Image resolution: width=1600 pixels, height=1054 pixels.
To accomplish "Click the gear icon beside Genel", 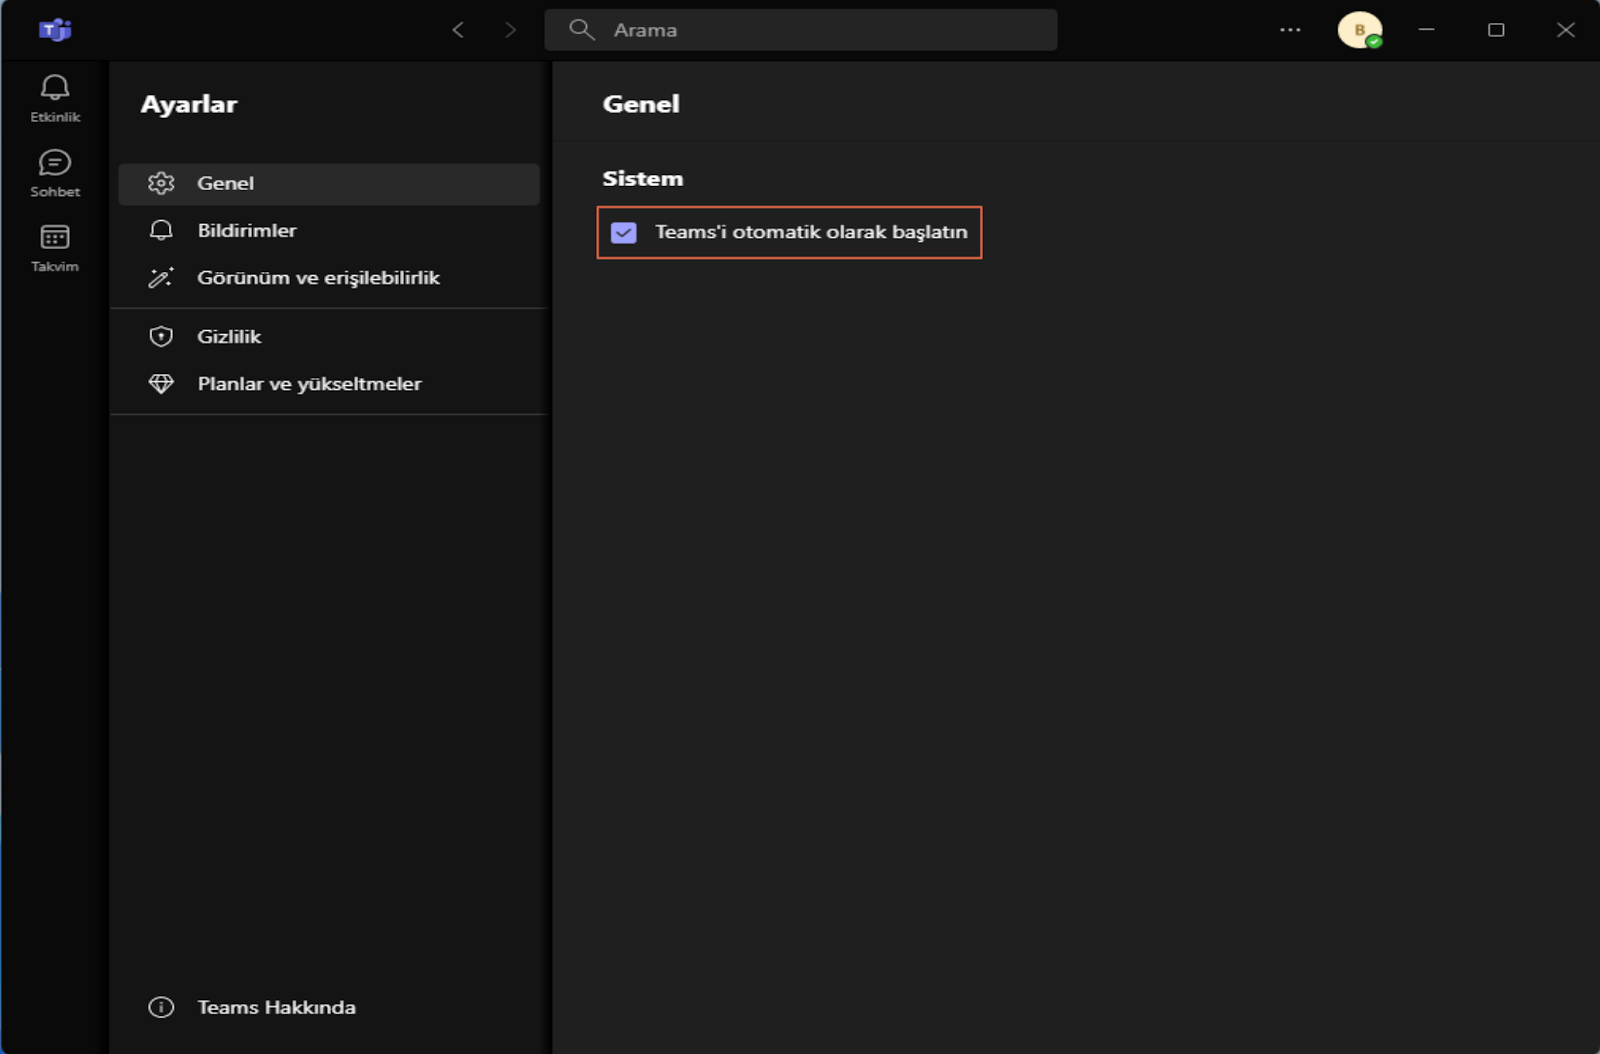I will pos(161,183).
